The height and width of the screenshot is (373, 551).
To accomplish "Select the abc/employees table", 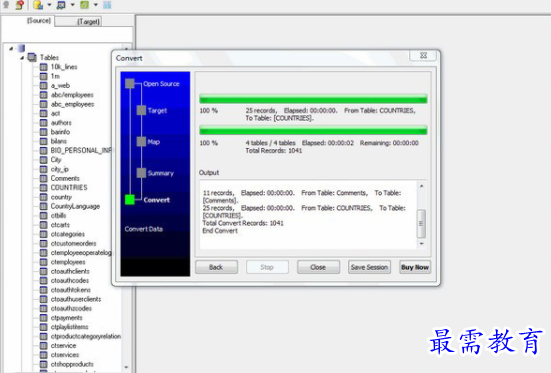I will click(72, 95).
